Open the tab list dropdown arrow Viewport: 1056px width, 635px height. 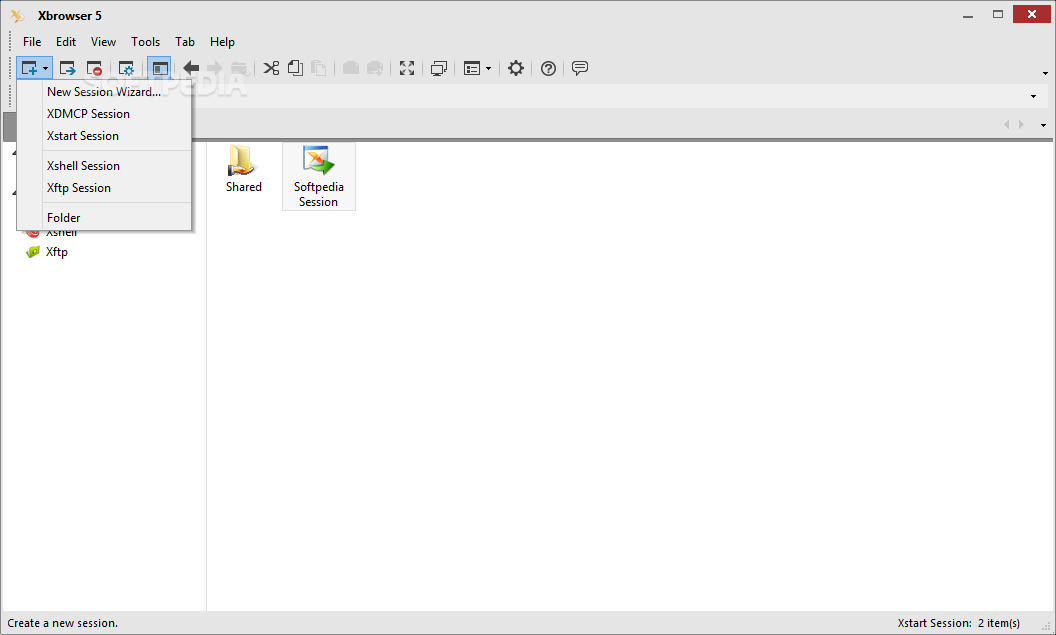point(1043,125)
